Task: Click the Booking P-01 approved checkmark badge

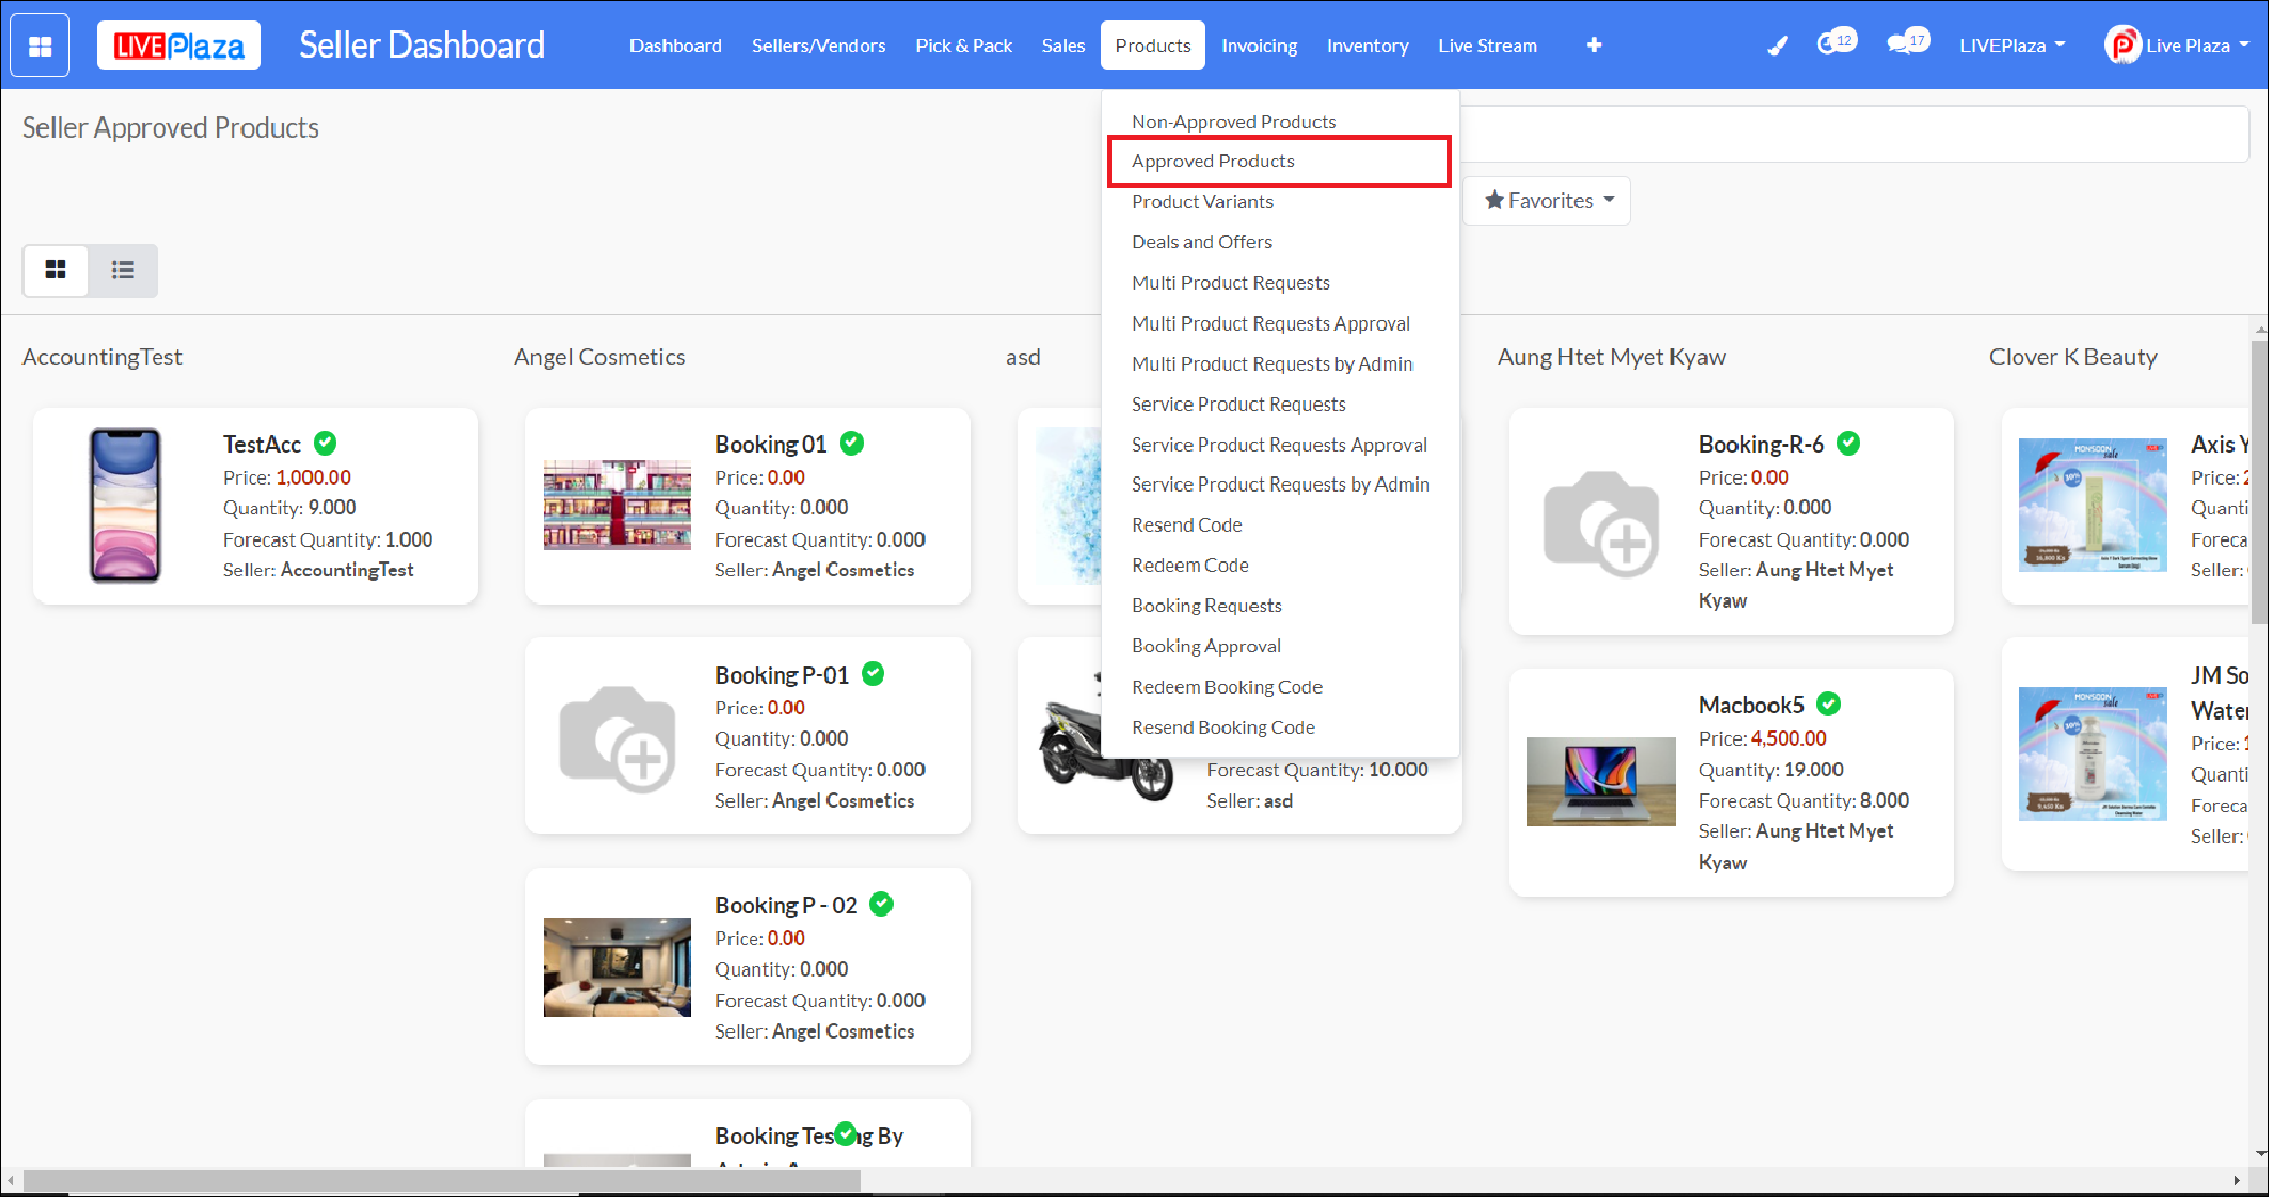Action: point(873,674)
